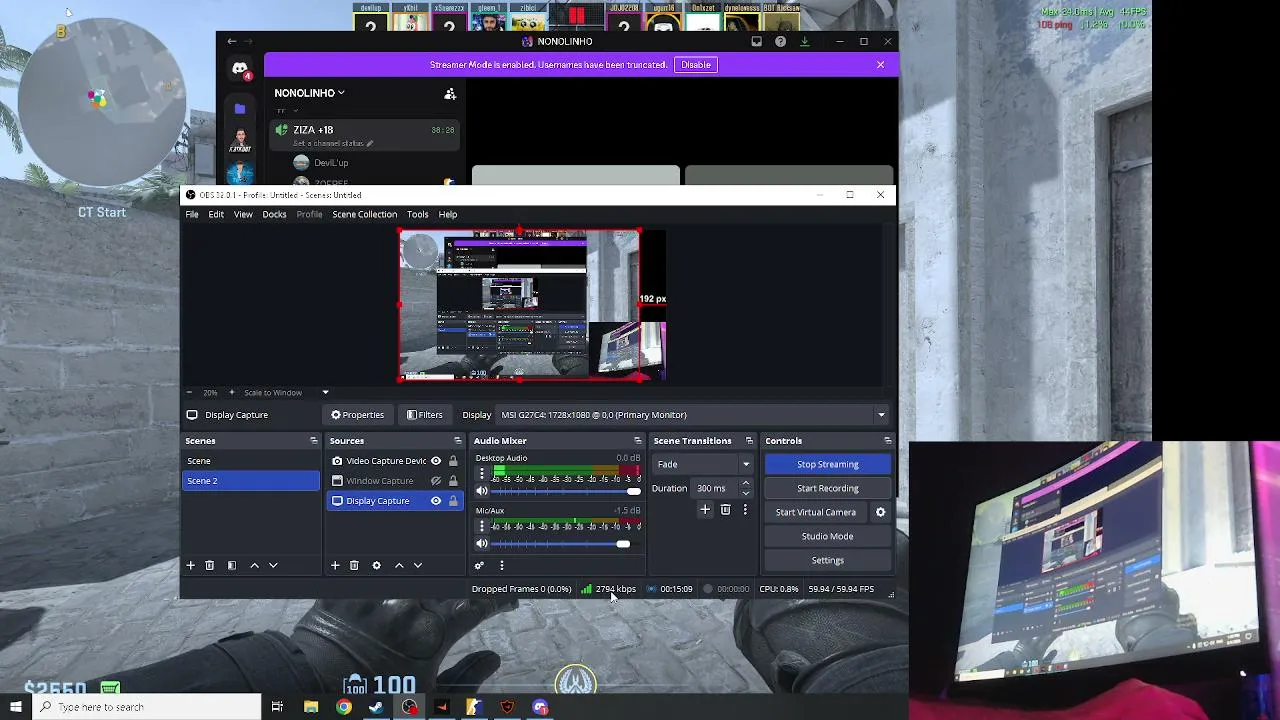Pop out the Audio Mixer dock
The height and width of the screenshot is (720, 1280).
pos(638,441)
